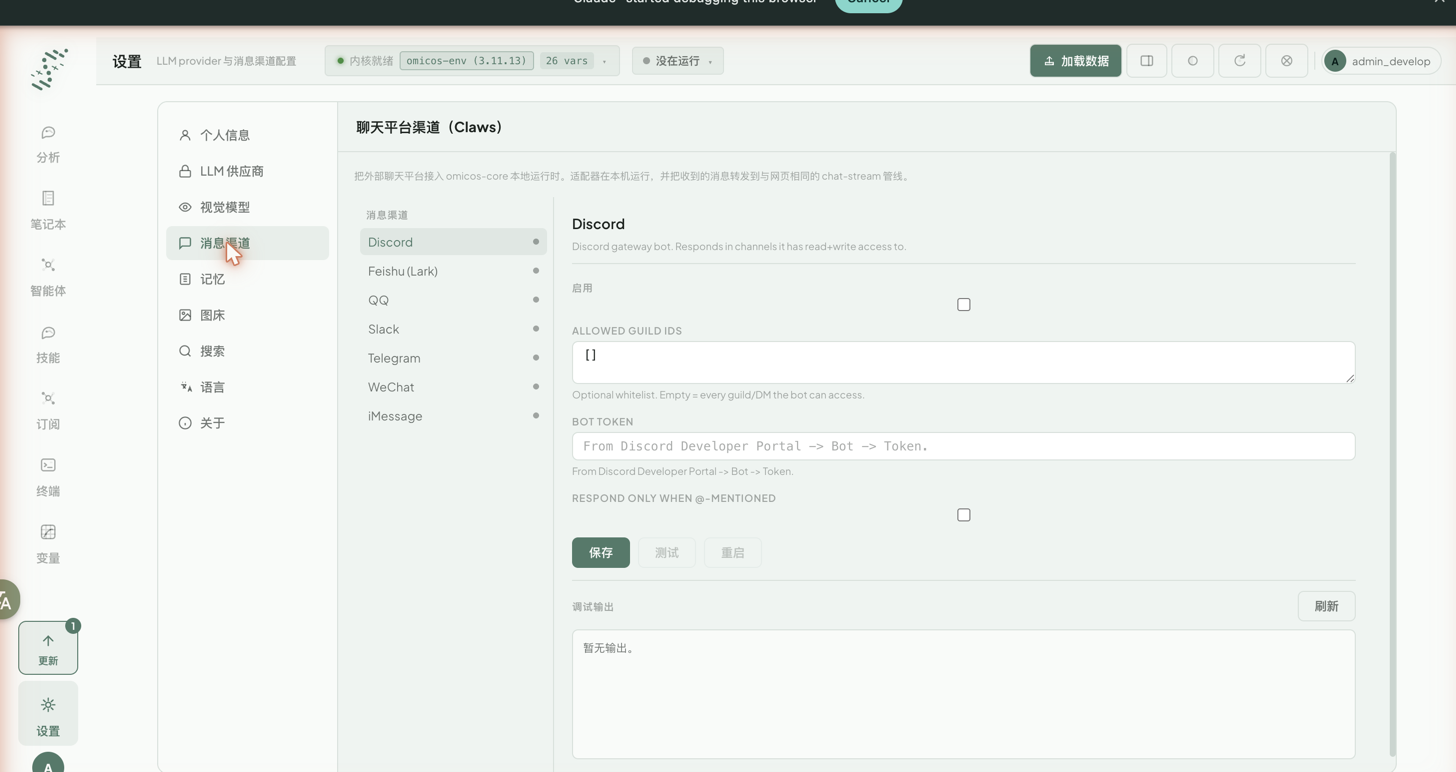The image size is (1456, 772).
Task: Go to the 智能体 agents section
Action: (48, 277)
